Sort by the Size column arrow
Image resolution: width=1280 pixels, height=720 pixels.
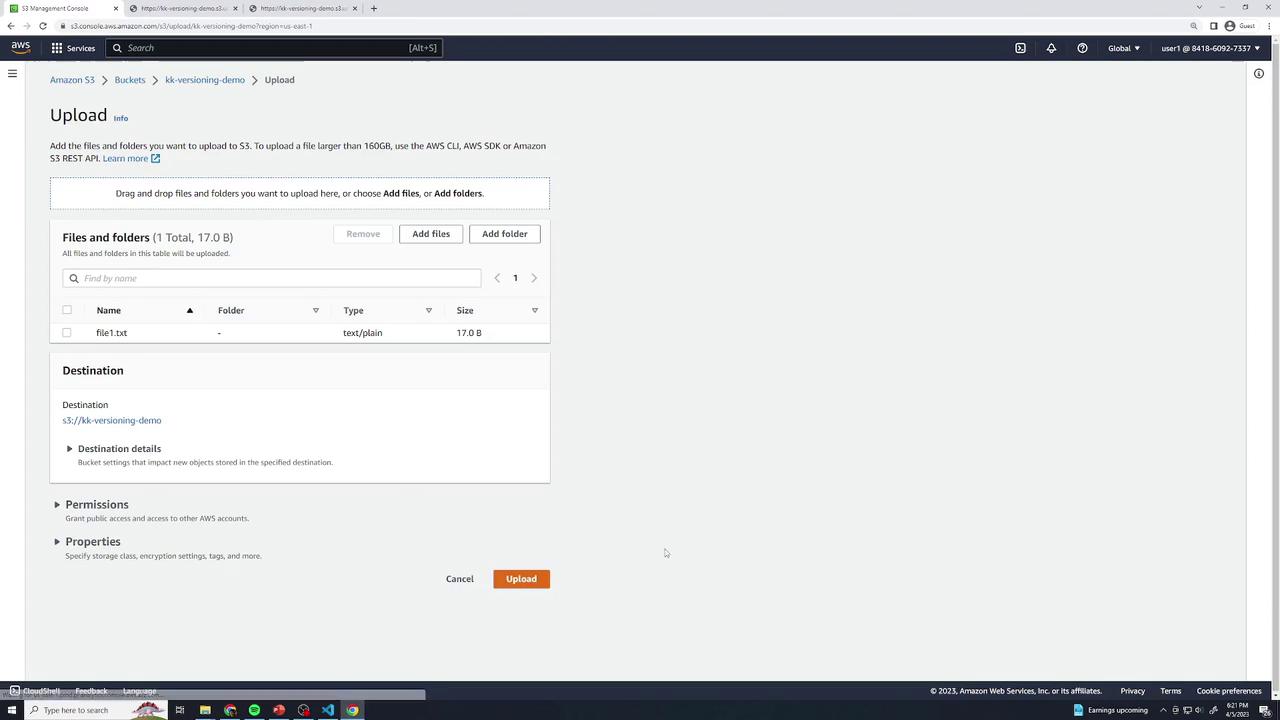coord(535,310)
